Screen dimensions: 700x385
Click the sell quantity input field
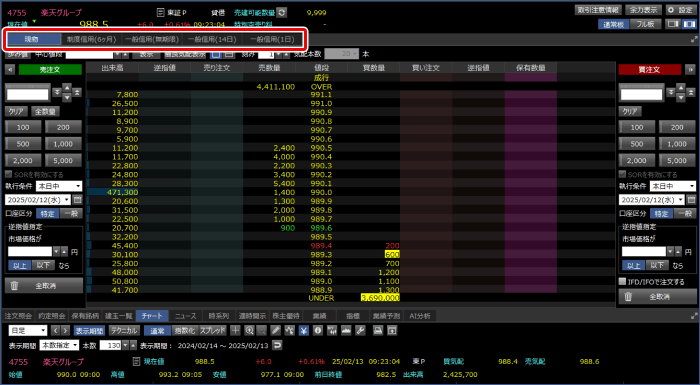[27, 94]
